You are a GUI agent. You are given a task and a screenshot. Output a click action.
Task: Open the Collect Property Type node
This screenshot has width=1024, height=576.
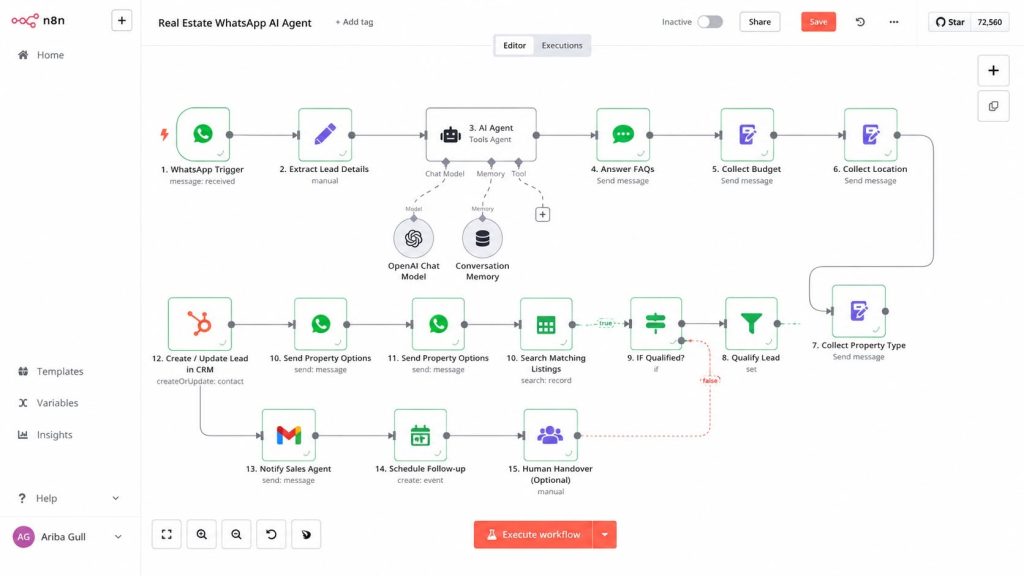(859, 311)
